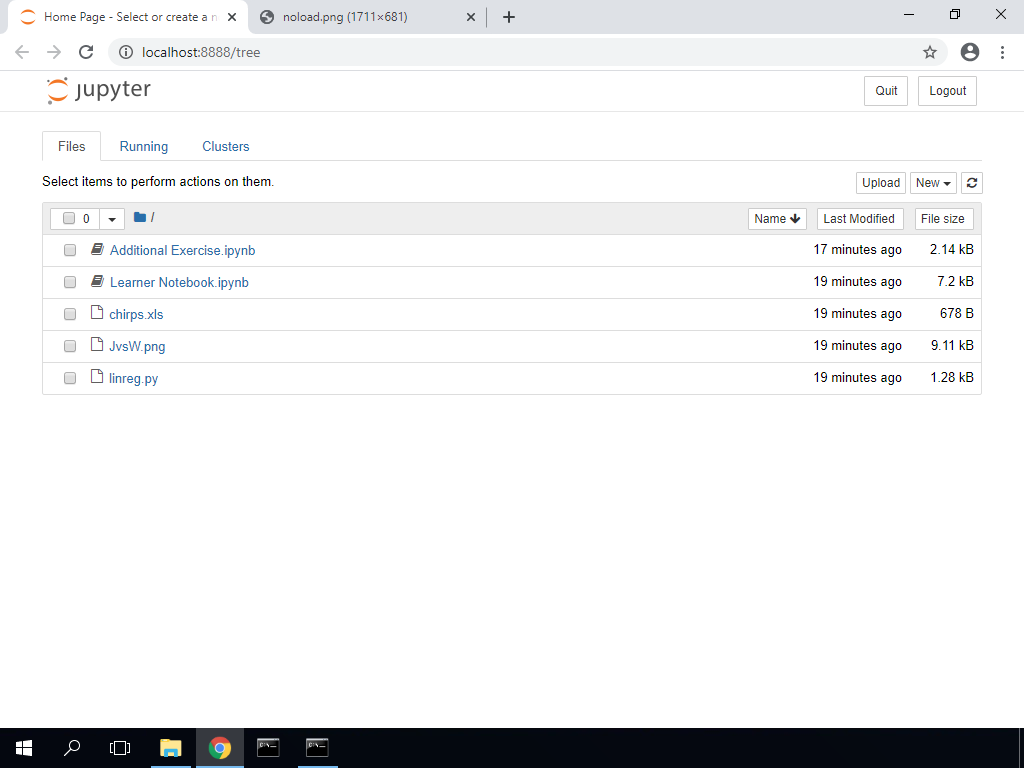Click file icon beside linreg.py
Image resolution: width=1024 pixels, height=768 pixels.
click(97, 376)
